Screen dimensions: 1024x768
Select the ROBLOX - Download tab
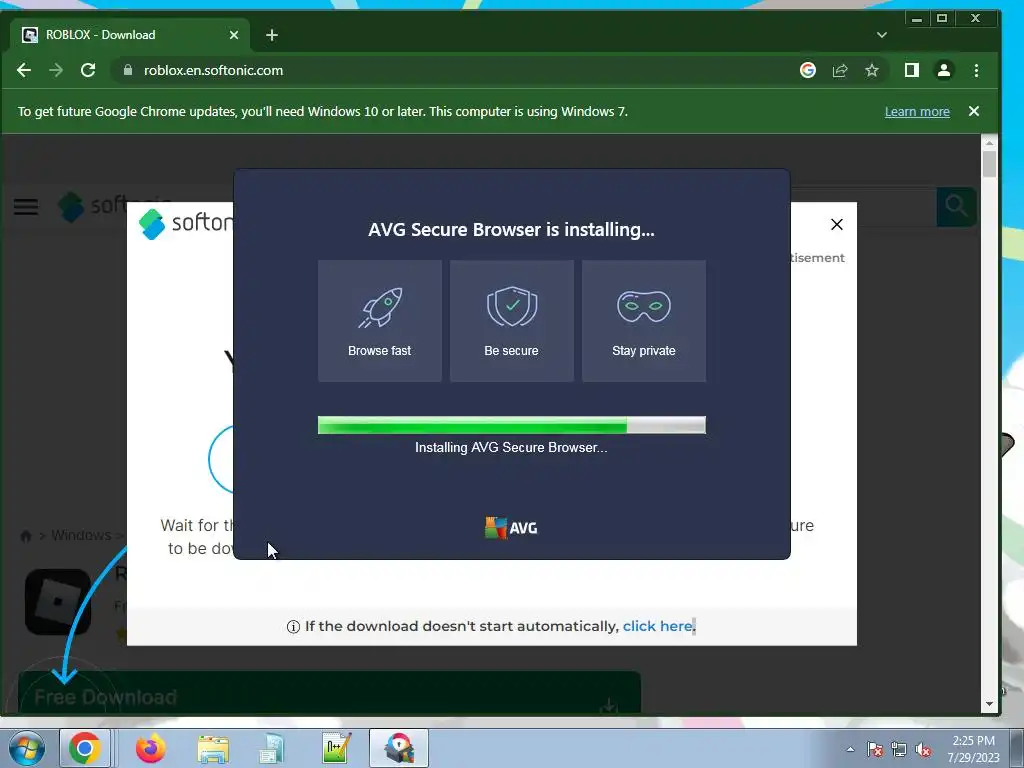pyautogui.click(x=129, y=35)
